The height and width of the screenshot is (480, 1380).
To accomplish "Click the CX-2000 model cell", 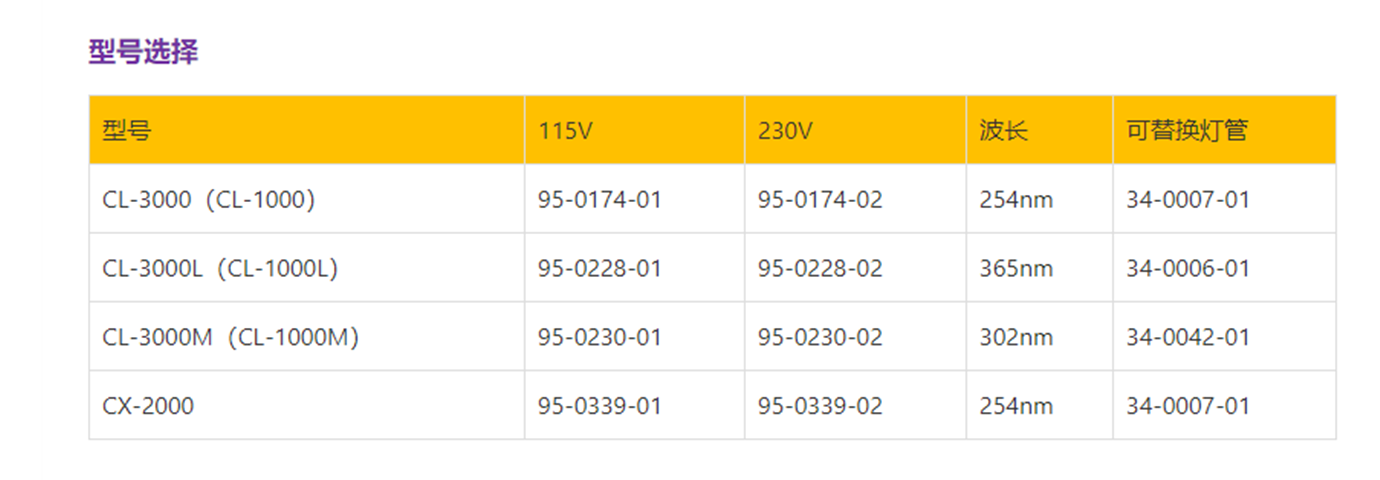I will tap(148, 406).
